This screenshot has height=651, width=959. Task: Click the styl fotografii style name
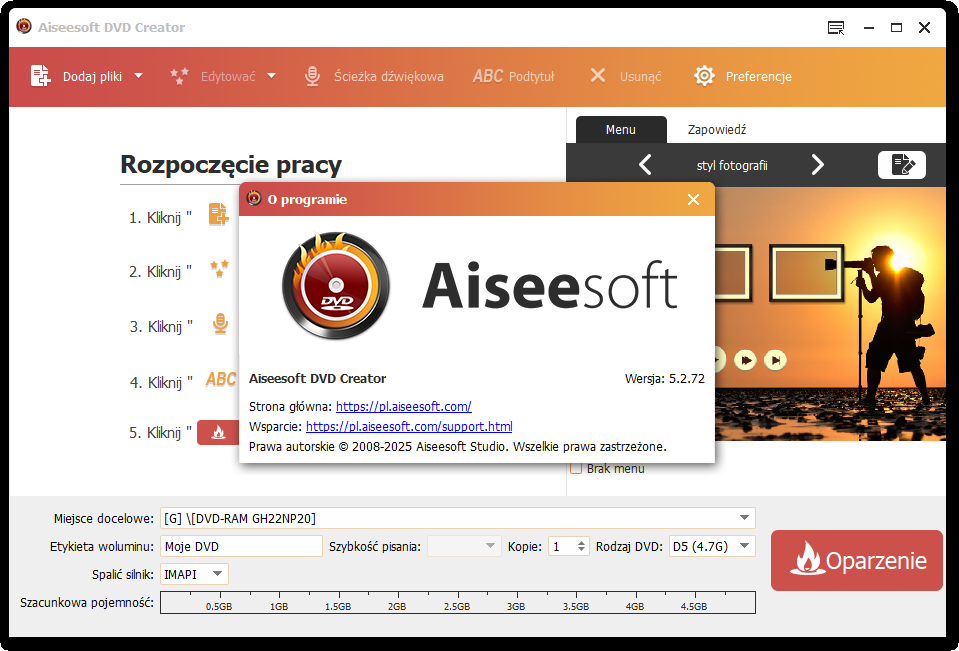click(x=732, y=166)
